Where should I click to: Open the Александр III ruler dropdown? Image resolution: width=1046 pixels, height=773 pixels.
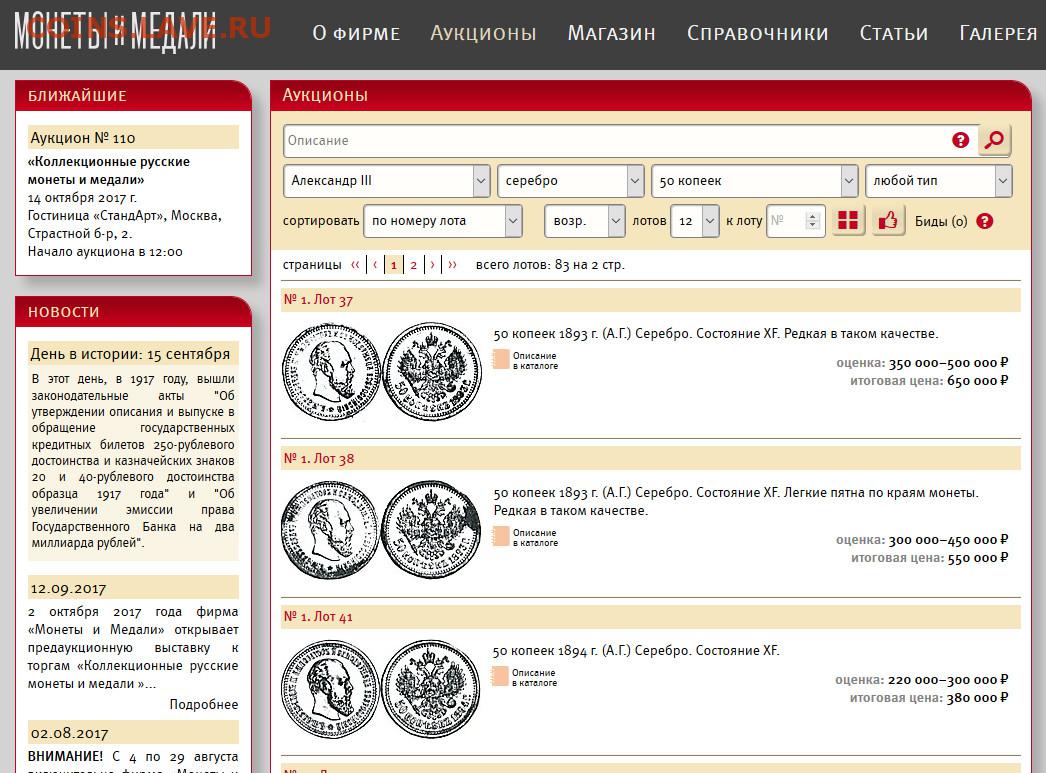pos(387,181)
